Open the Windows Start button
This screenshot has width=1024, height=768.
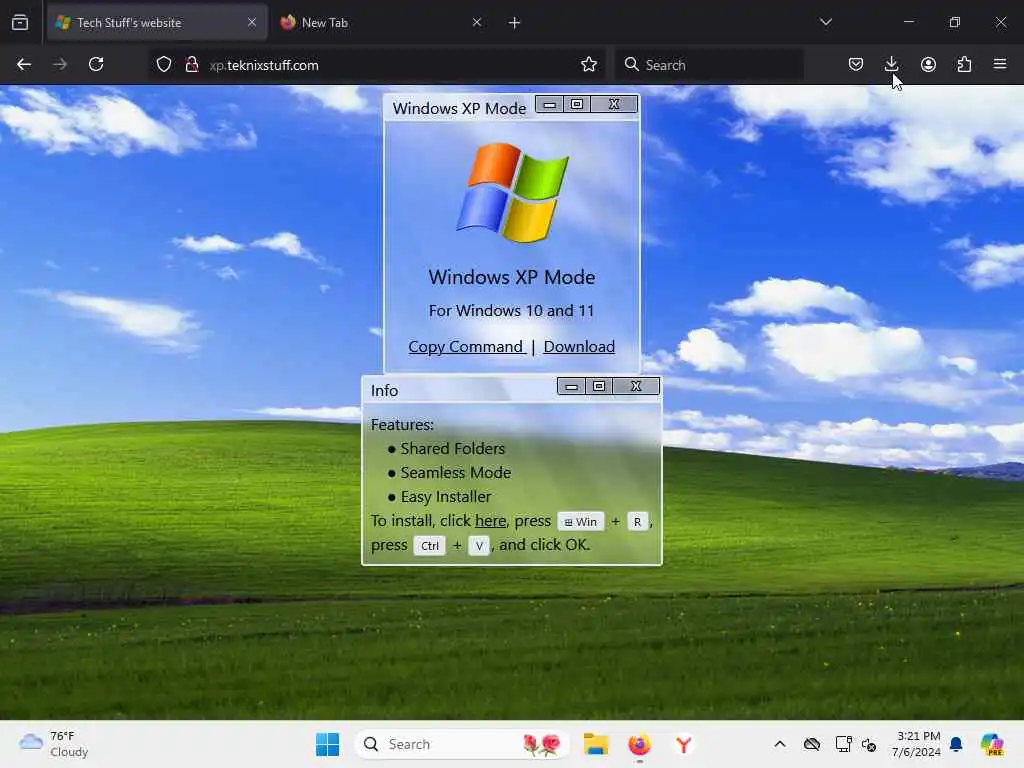(327, 744)
